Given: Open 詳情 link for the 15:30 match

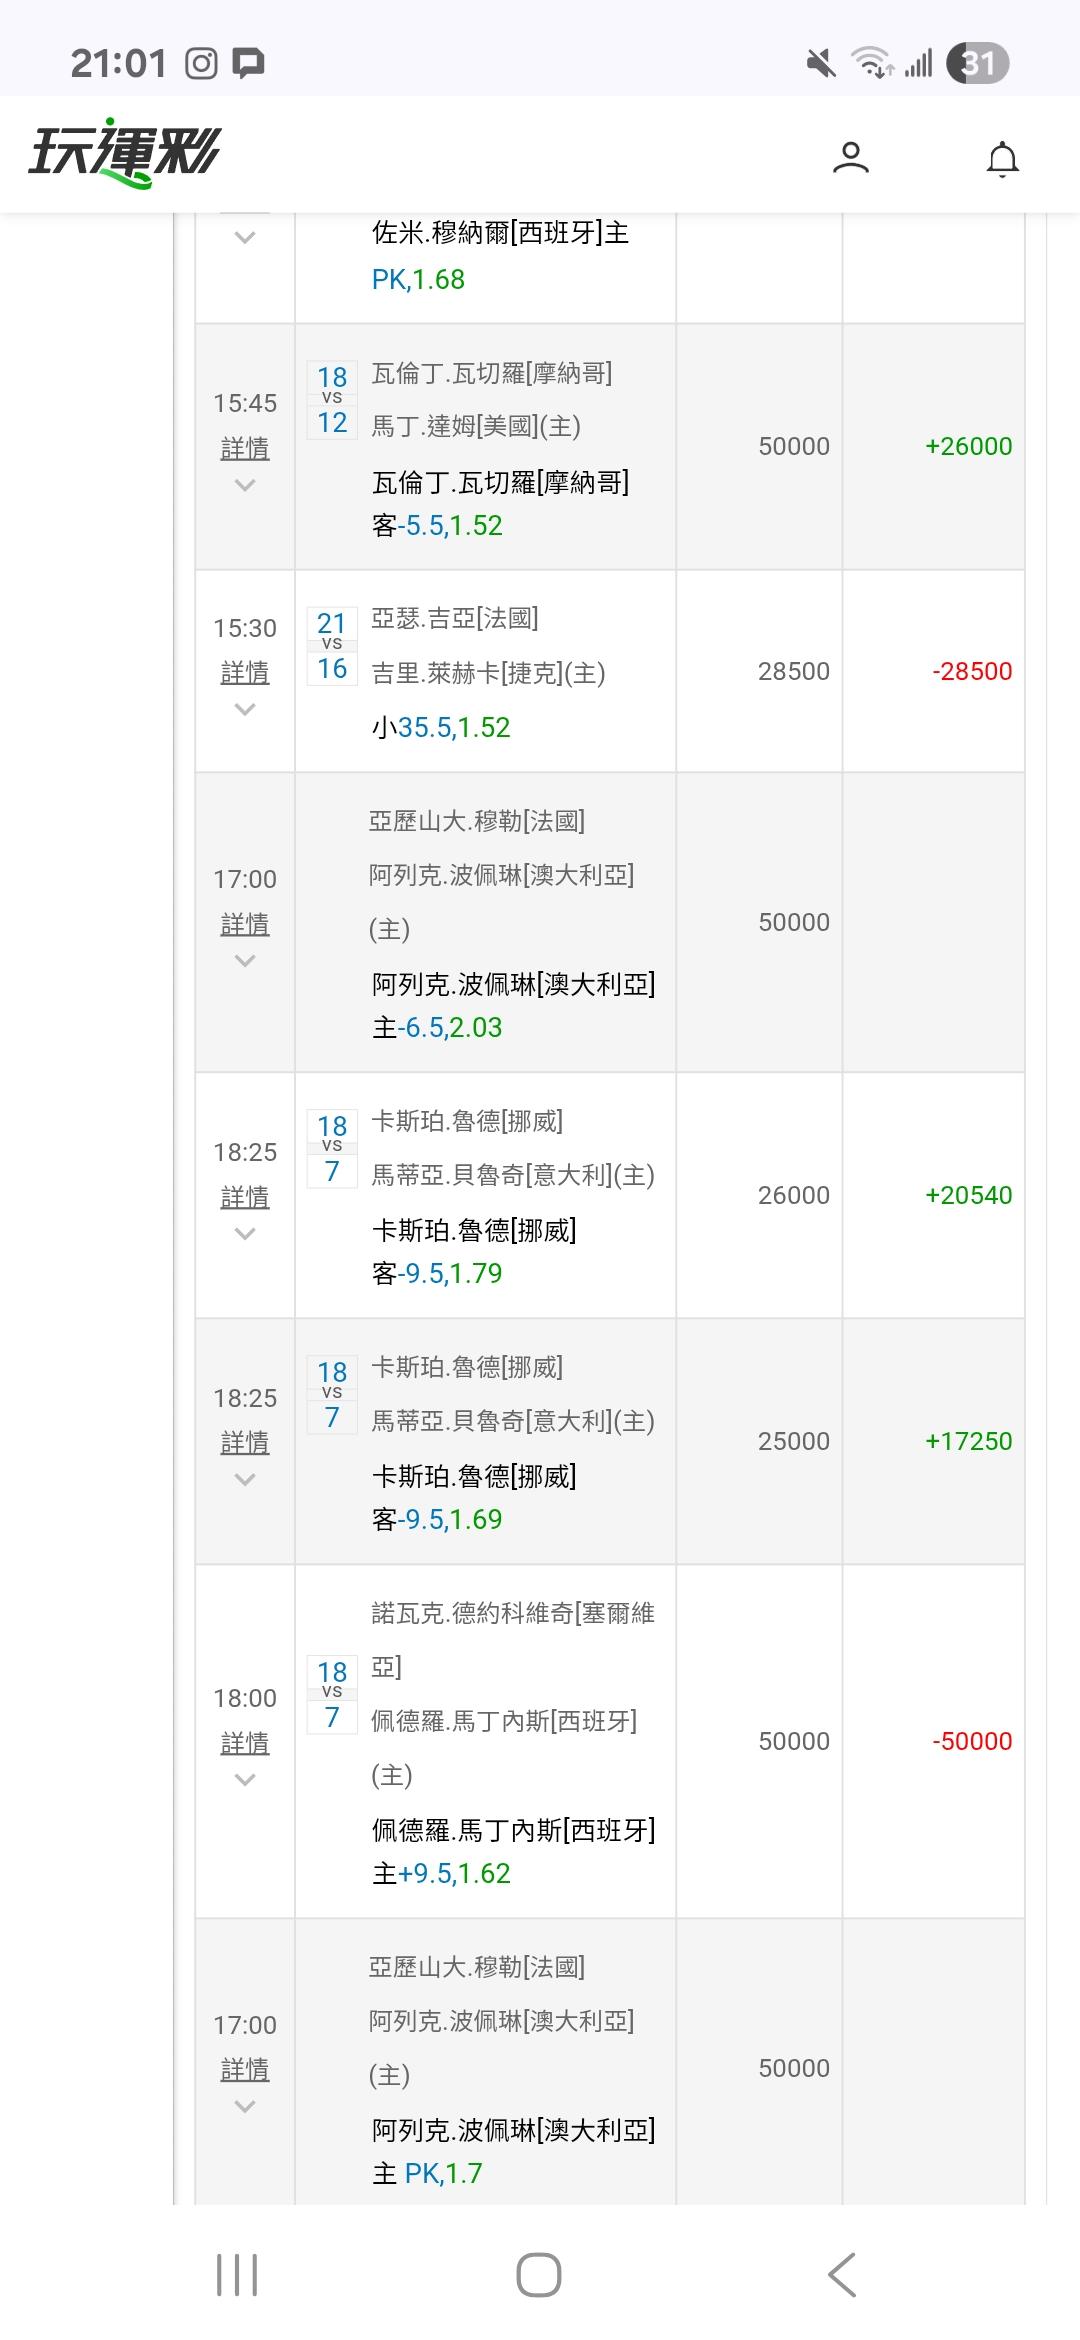Looking at the screenshot, I should click(245, 672).
